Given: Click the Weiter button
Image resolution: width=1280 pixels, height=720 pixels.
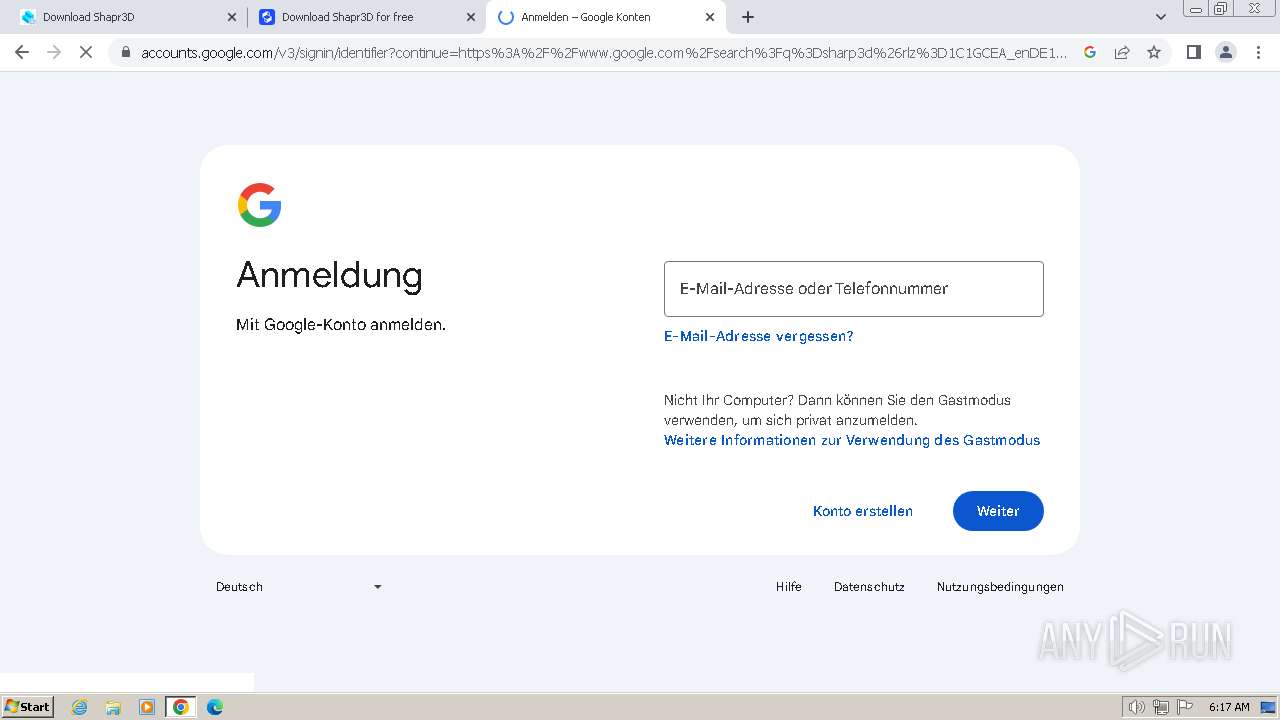Looking at the screenshot, I should pyautogui.click(x=998, y=511).
